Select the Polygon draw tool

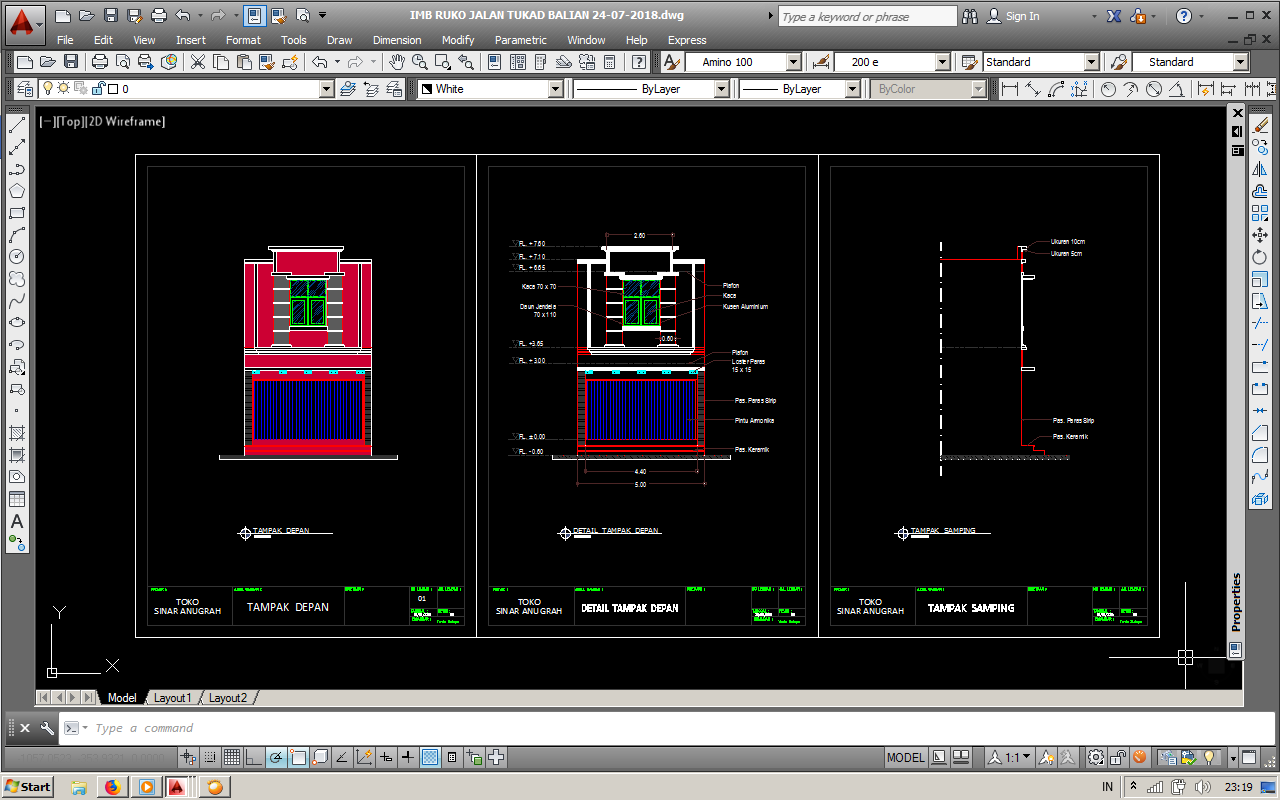[x=16, y=192]
